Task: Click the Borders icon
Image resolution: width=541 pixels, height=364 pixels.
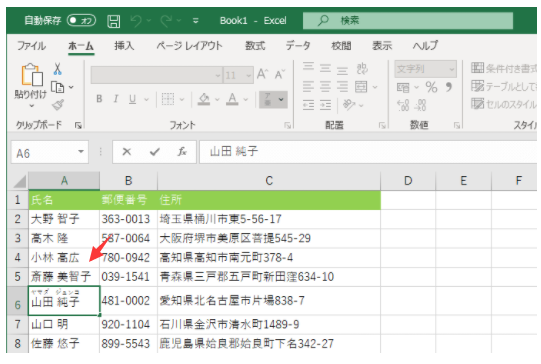Action: 168,99
